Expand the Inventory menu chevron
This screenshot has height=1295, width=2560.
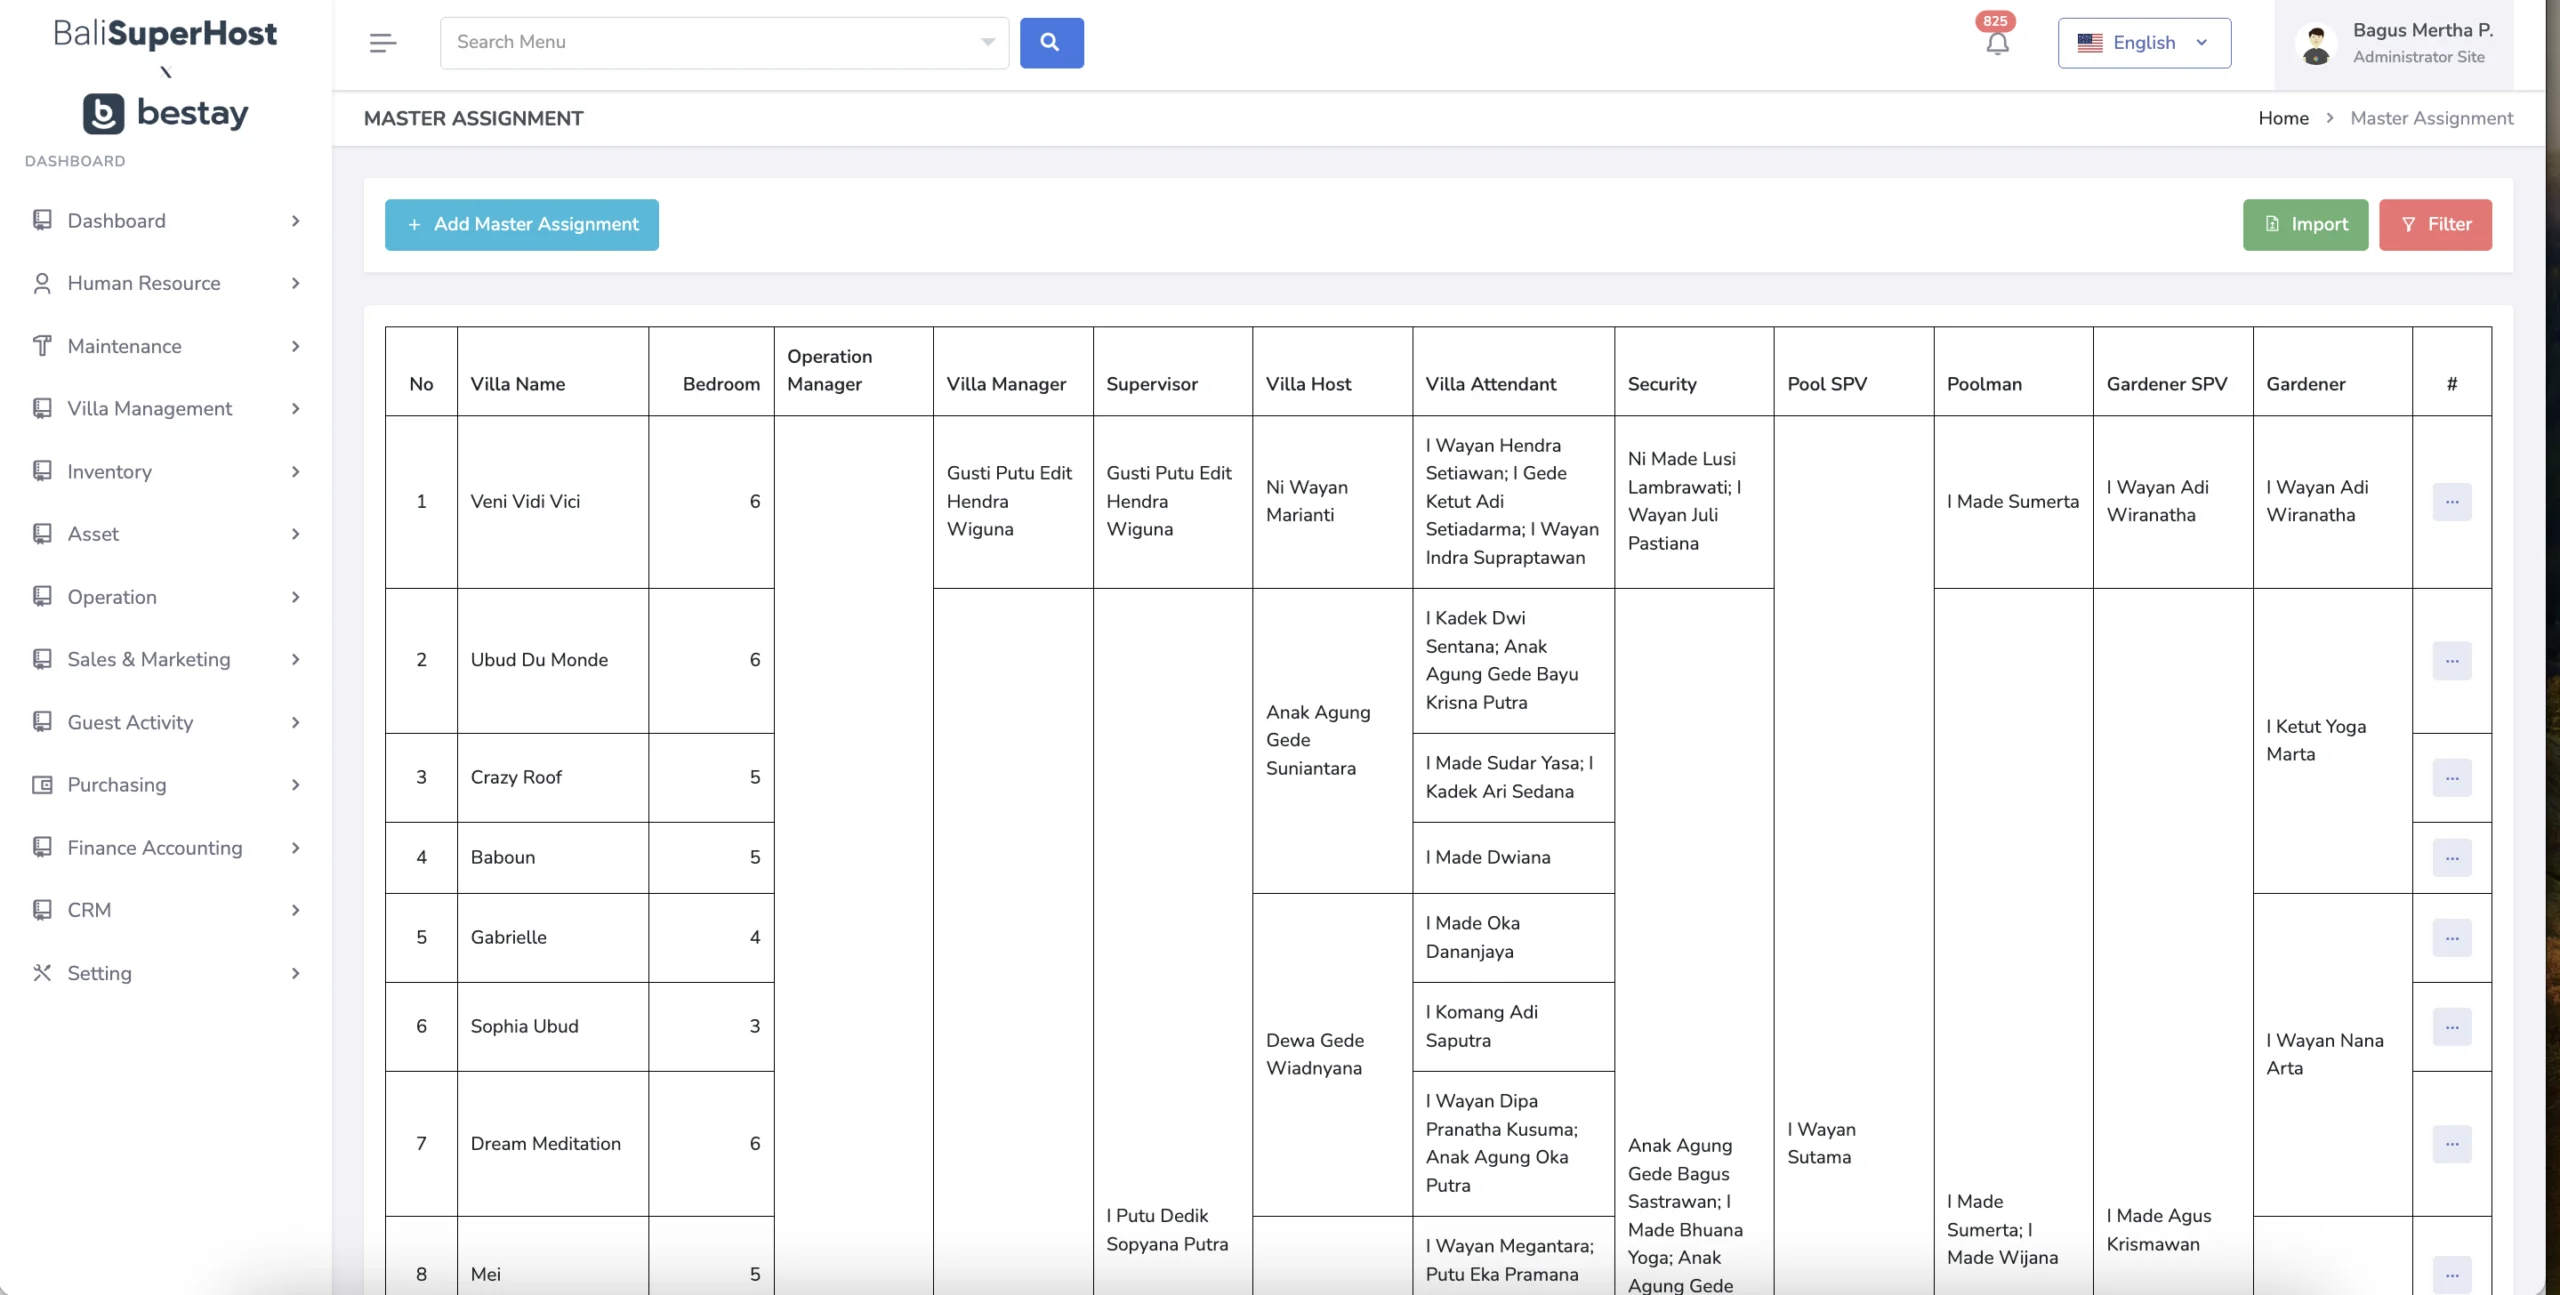tap(295, 471)
